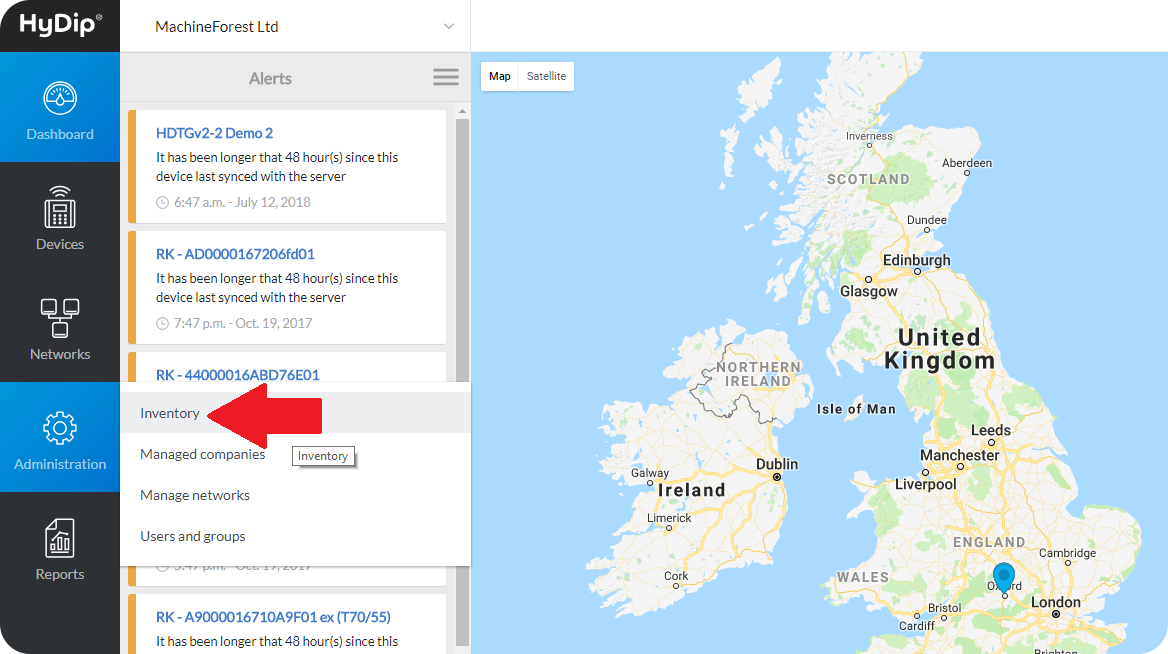
Task: Click the blue map pin near Oxford
Action: pyautogui.click(x=1003, y=577)
